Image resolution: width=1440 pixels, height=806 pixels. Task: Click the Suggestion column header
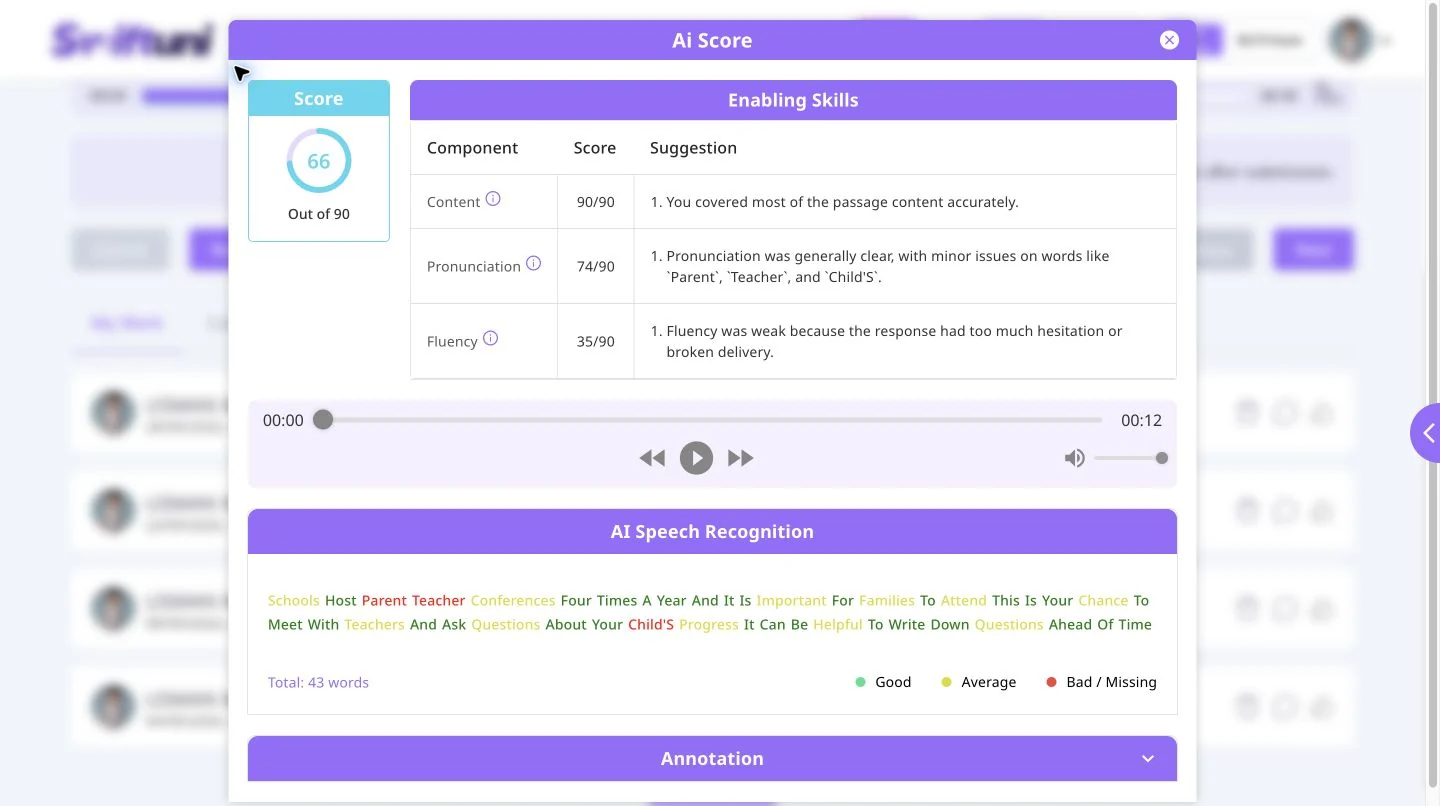tap(693, 148)
